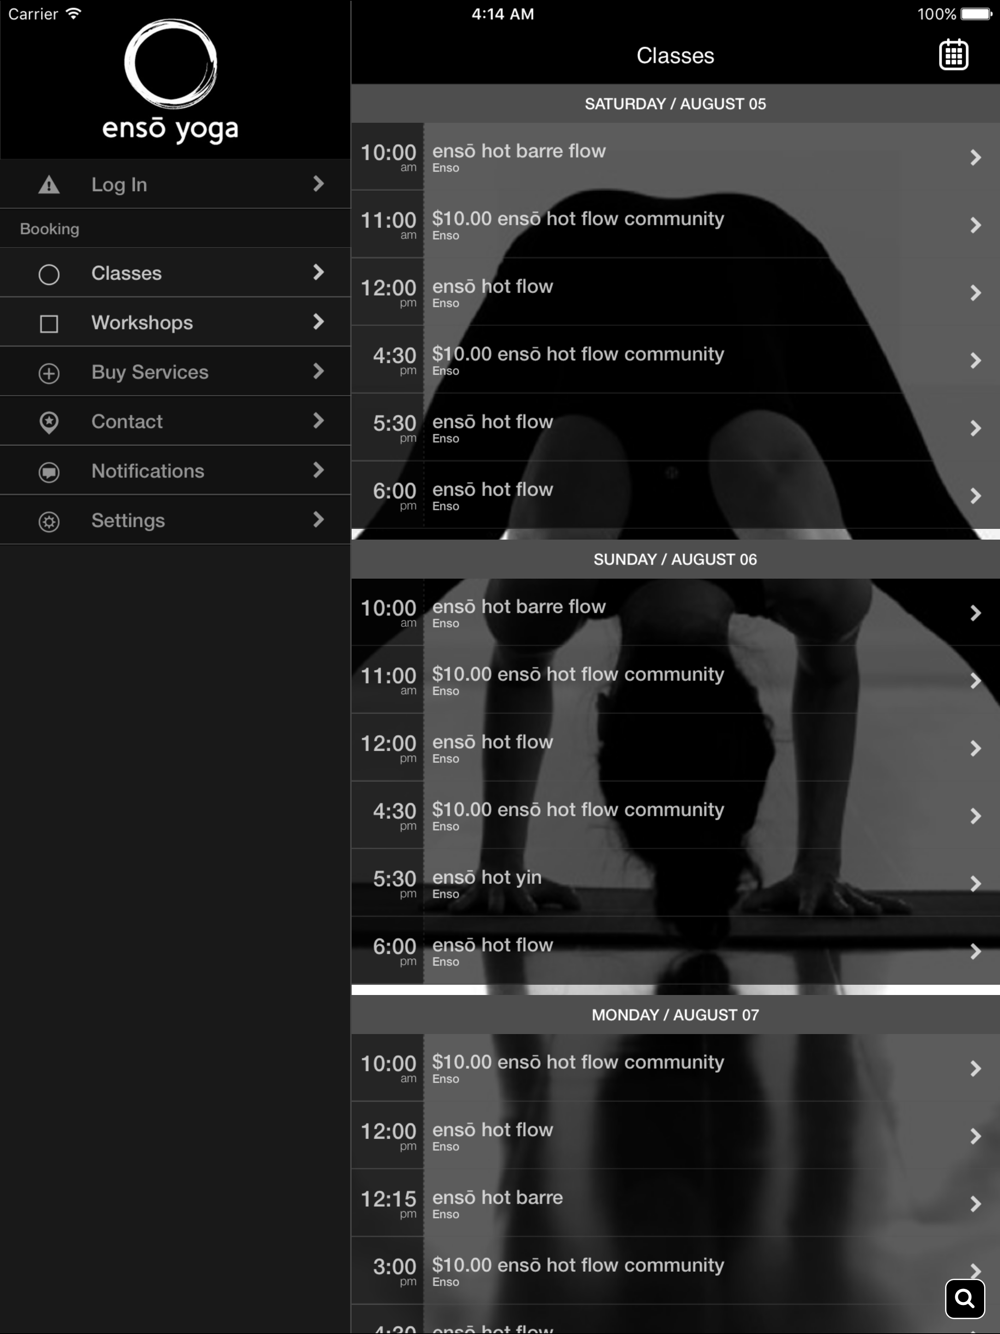Select Saturday 6:00 pm ensō hot flow

675,495
